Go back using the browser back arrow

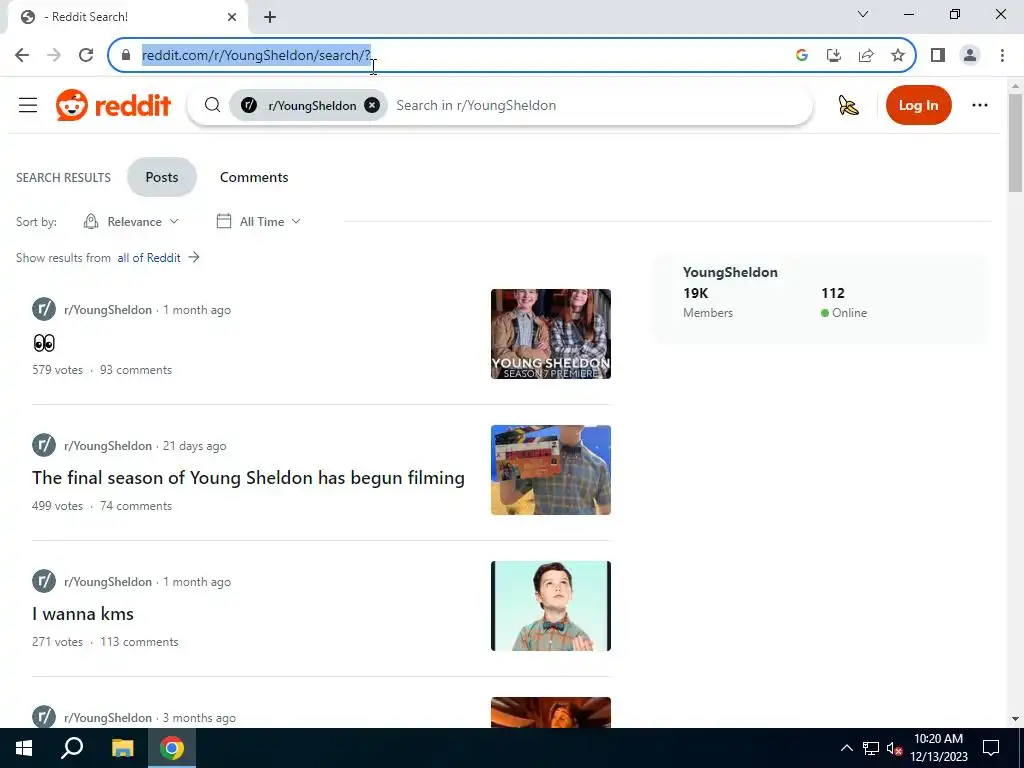[22, 55]
